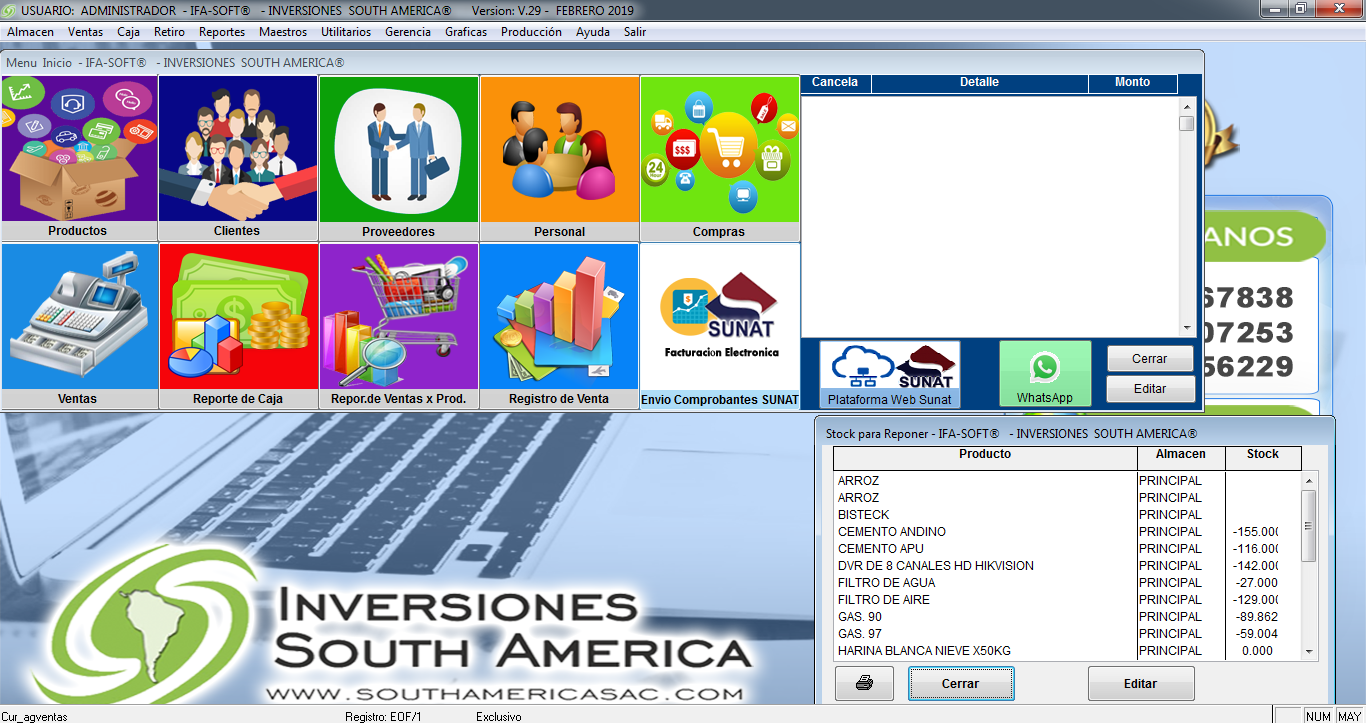
Task: Expand the Reportes menu
Action: click(222, 32)
